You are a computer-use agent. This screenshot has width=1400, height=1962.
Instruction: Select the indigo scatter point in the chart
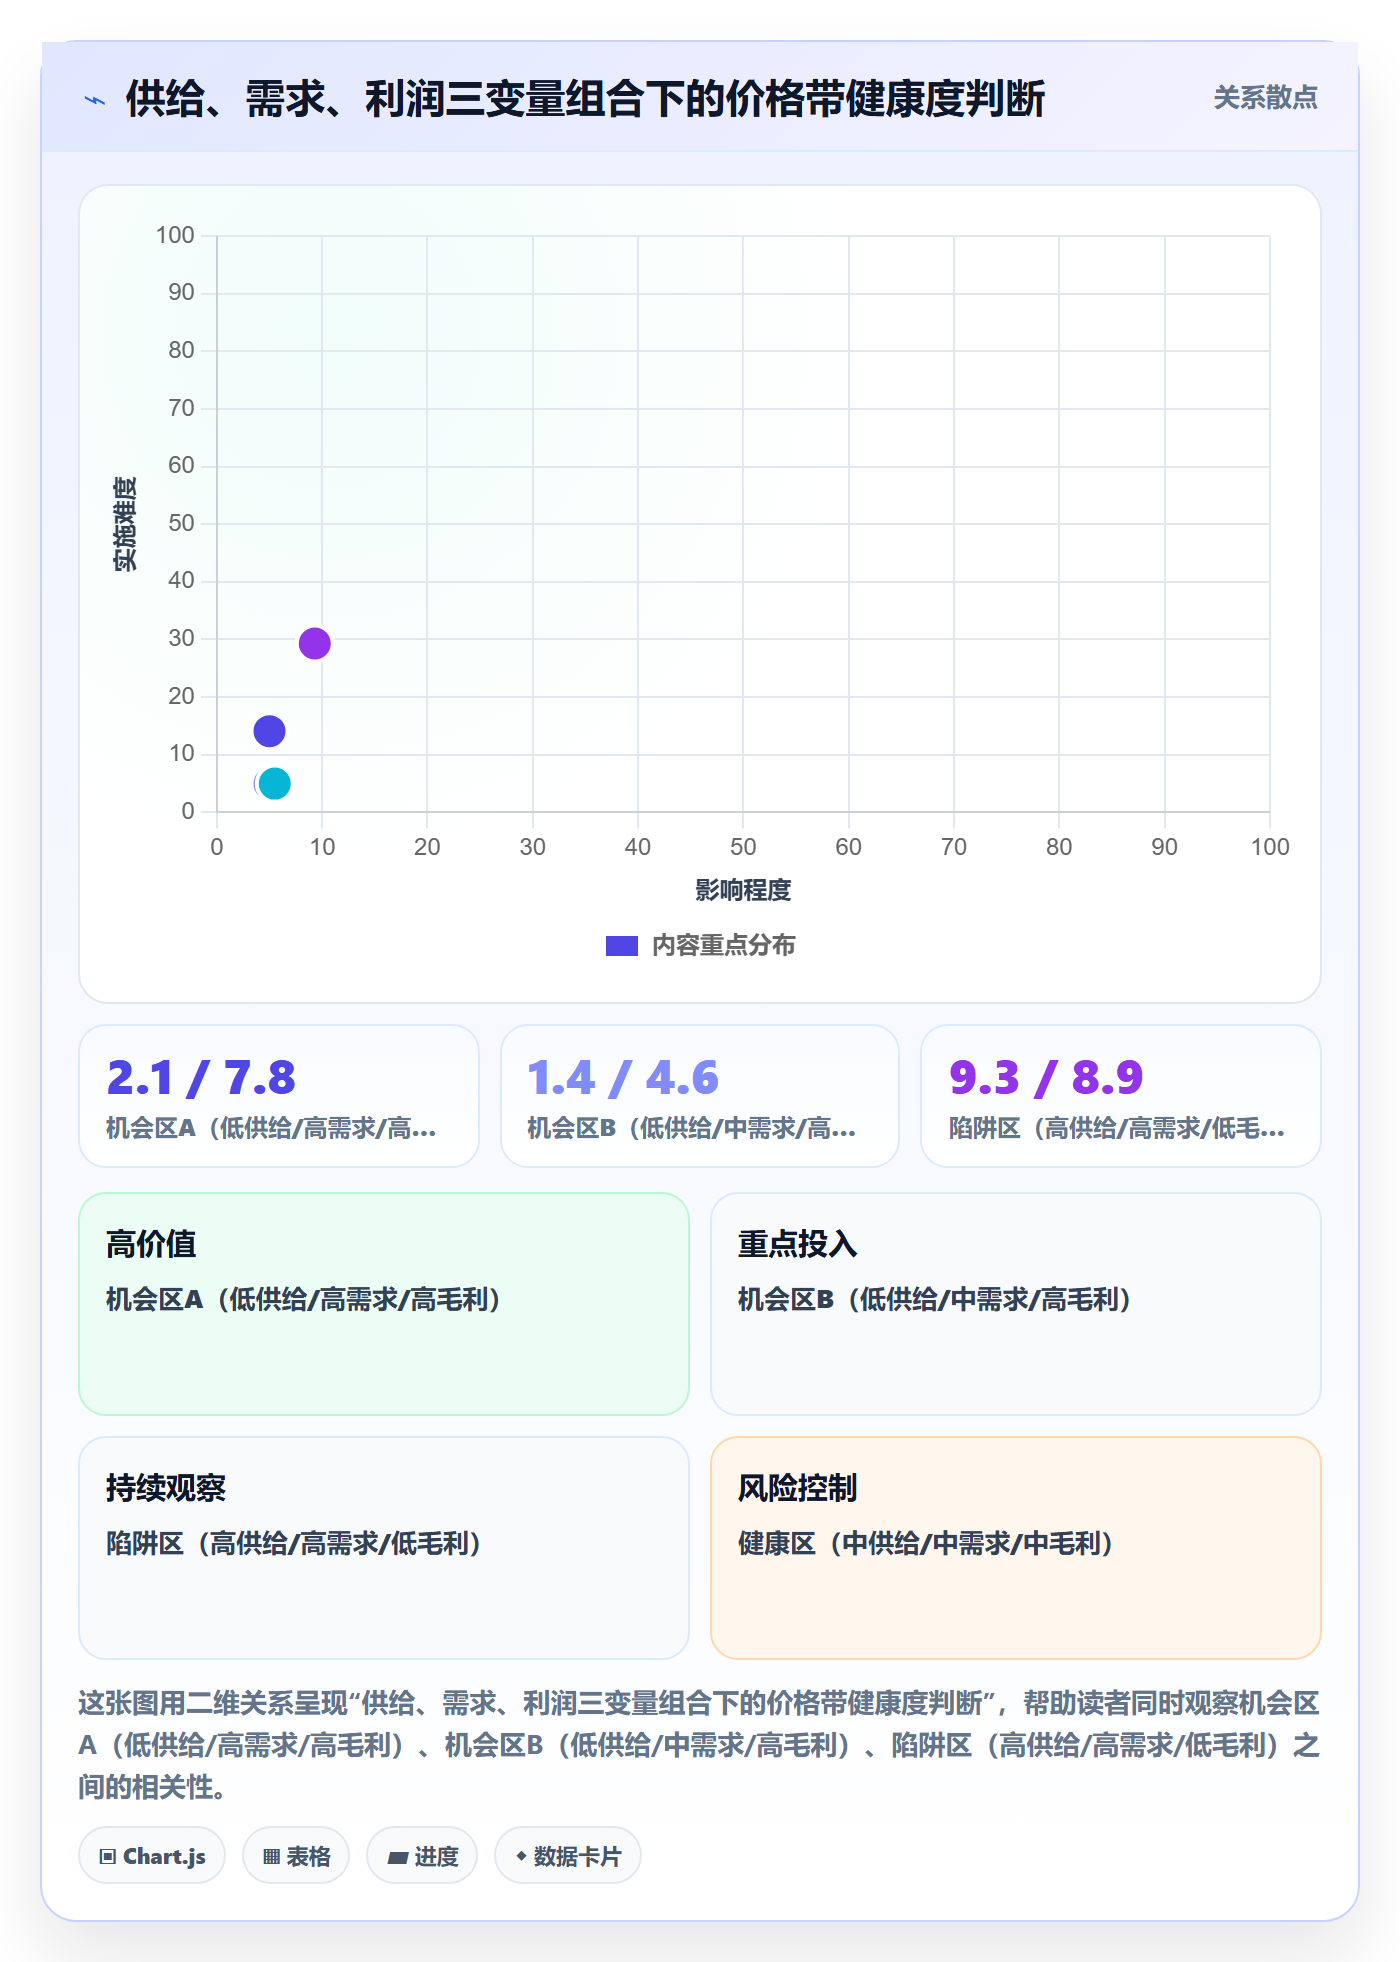pos(269,731)
